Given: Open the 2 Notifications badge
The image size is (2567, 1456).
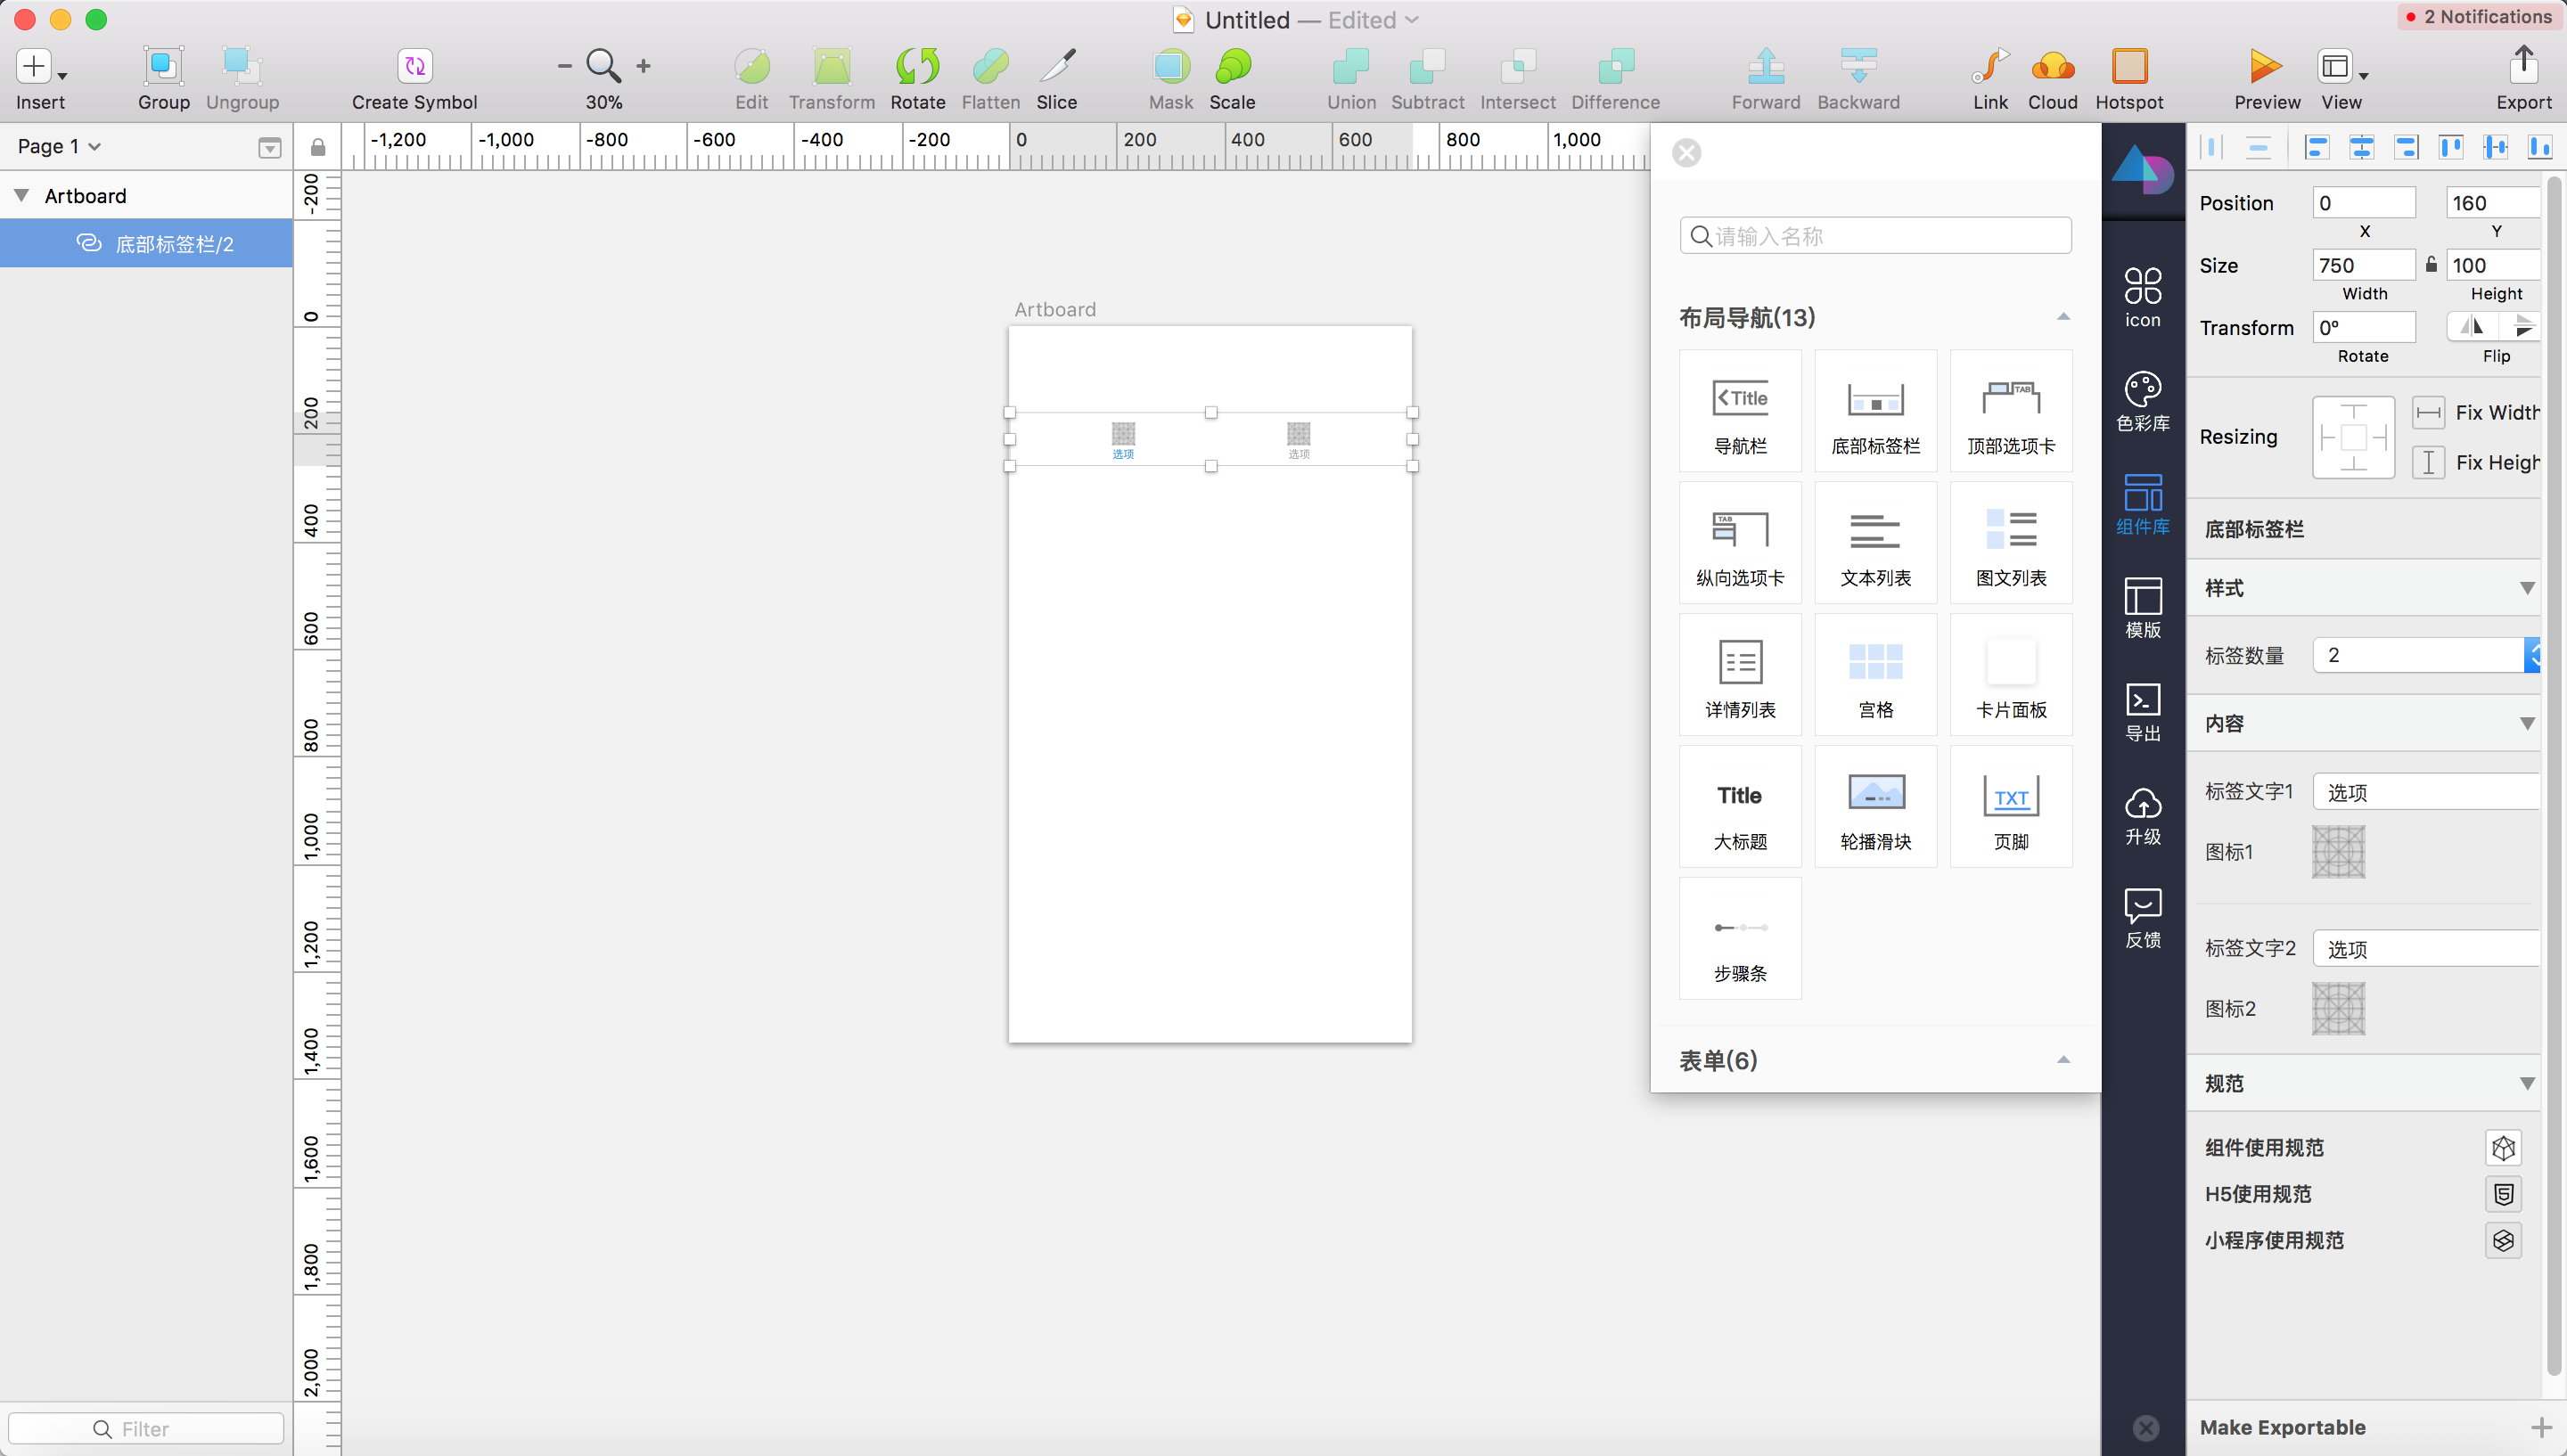Looking at the screenshot, I should click(x=2480, y=17).
